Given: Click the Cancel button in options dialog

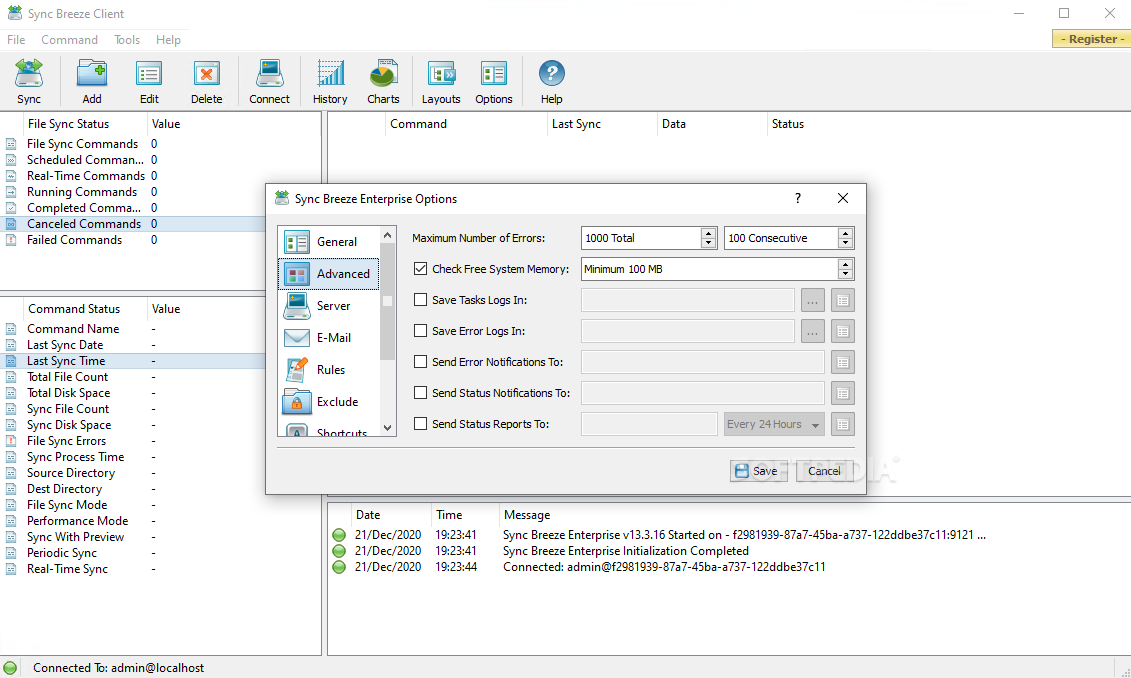Looking at the screenshot, I should (x=824, y=471).
